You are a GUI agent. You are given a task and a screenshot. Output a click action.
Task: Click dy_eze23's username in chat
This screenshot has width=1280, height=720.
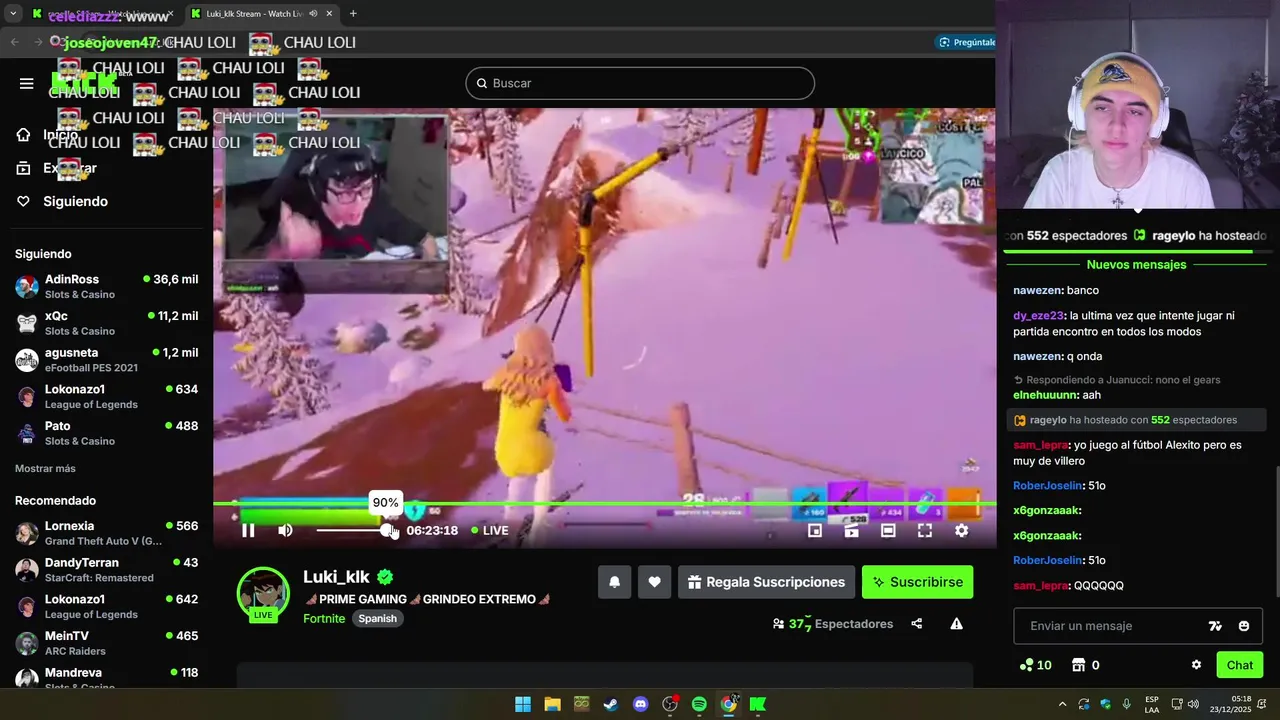click(1039, 315)
